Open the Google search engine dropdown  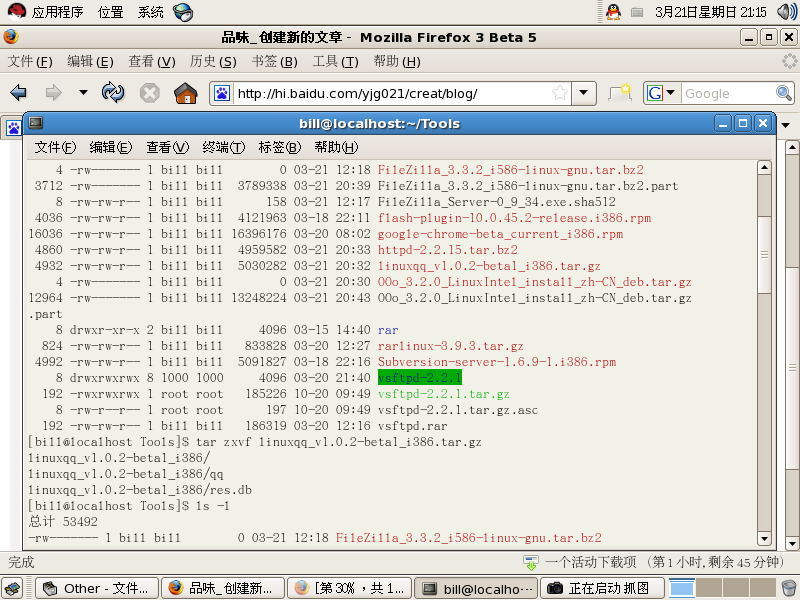(x=662, y=93)
